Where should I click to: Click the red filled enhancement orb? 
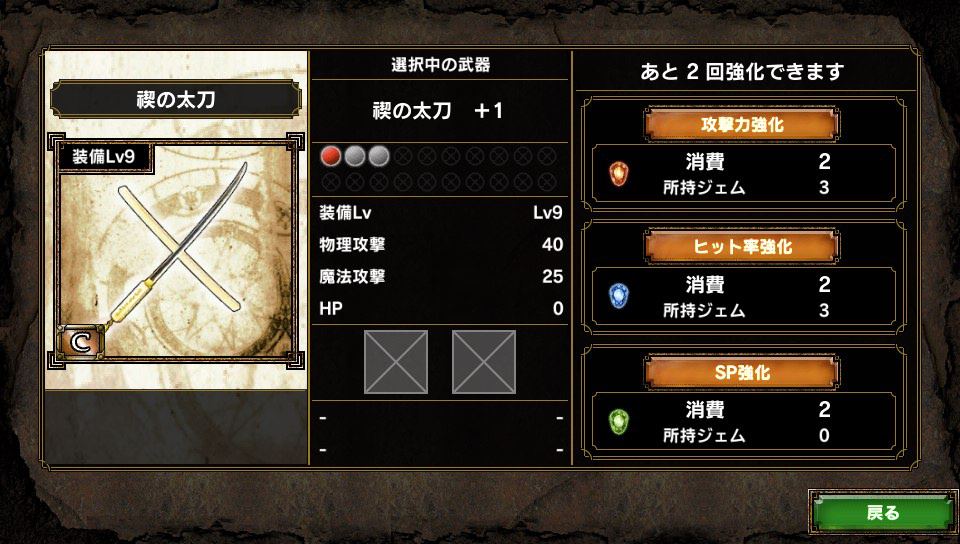(x=331, y=156)
